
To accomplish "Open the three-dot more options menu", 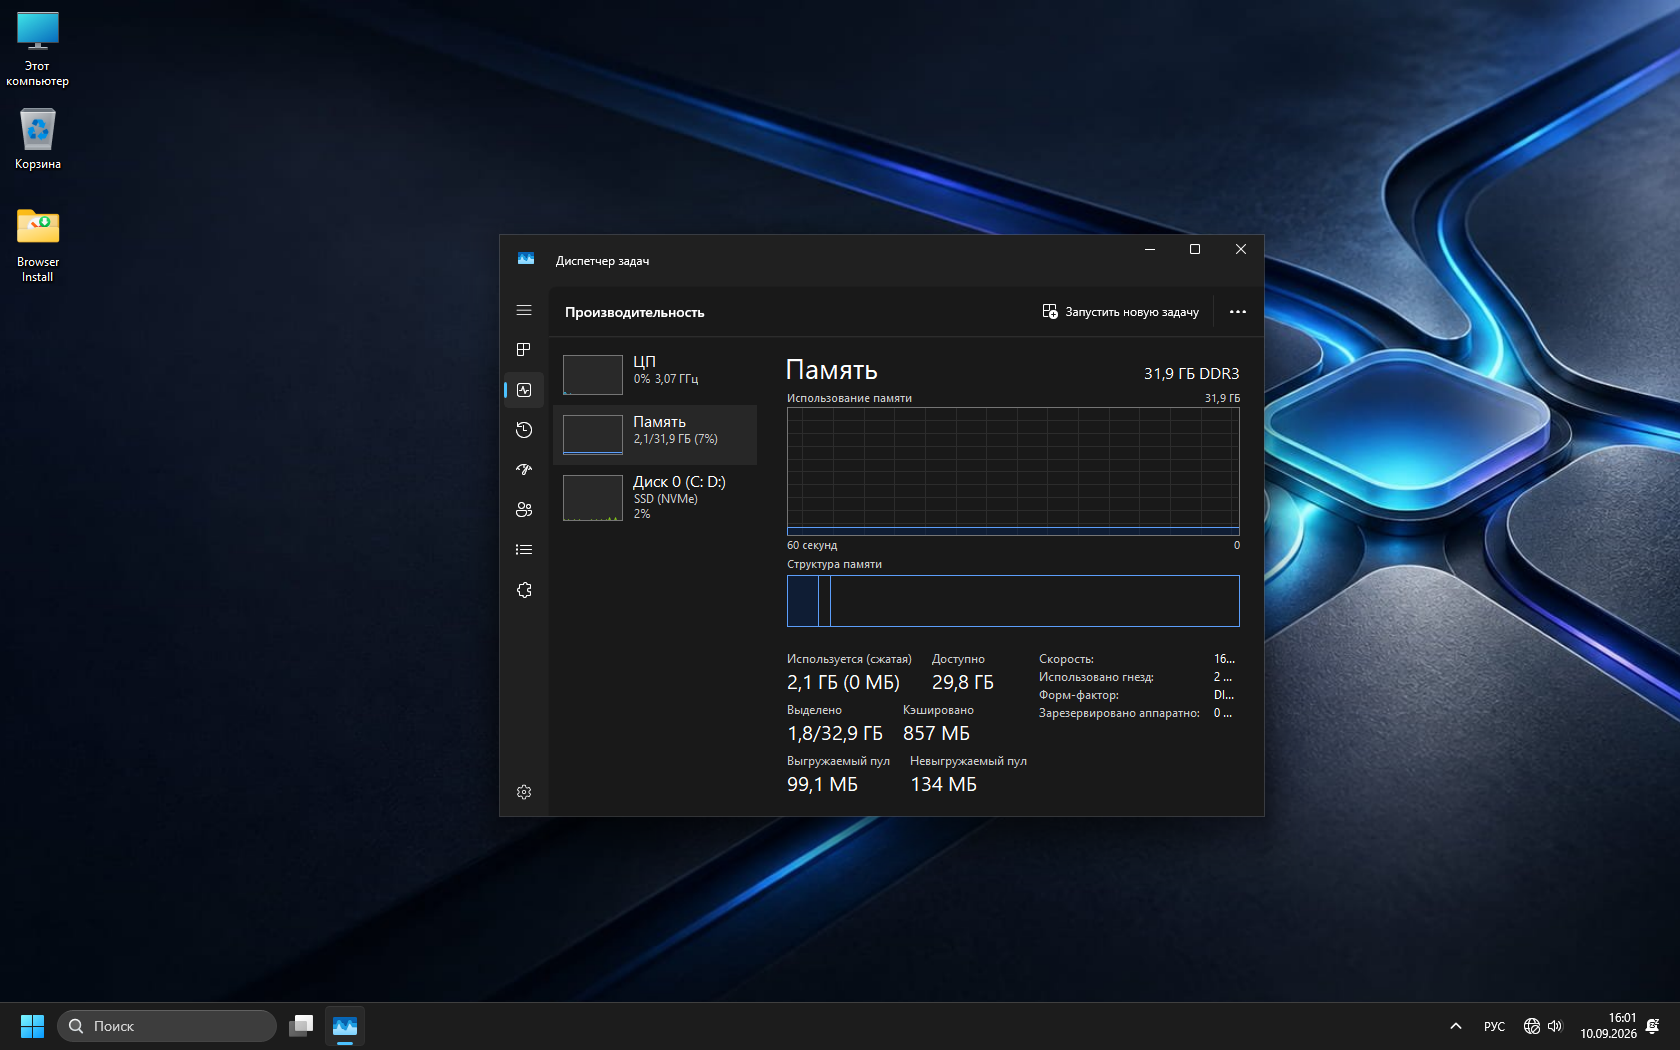I will (1238, 312).
